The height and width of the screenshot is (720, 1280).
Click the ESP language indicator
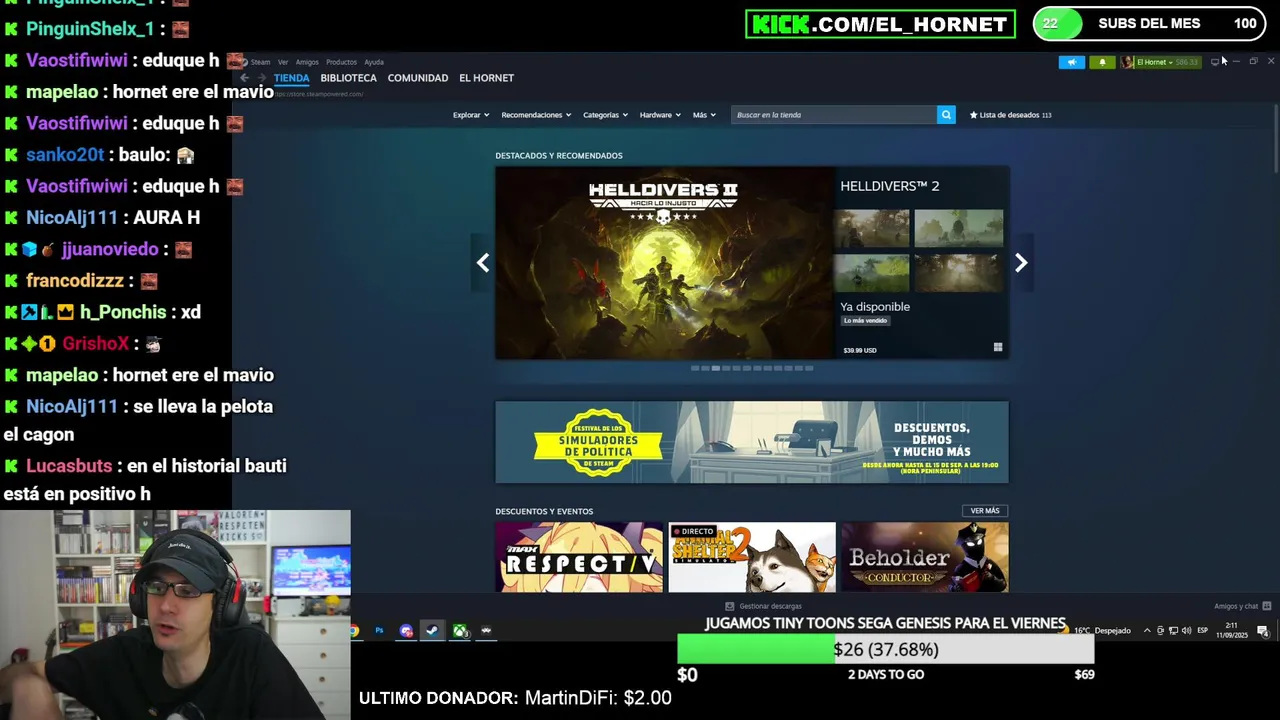coord(1203,631)
